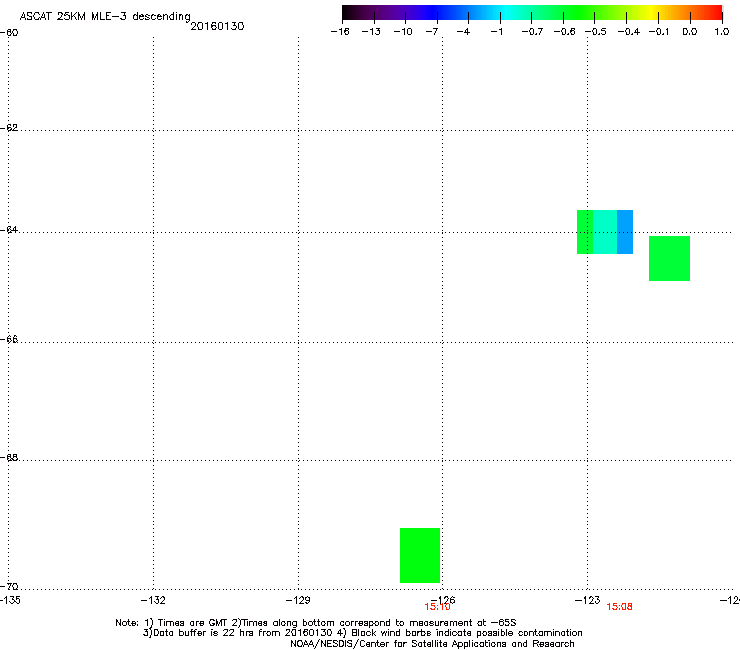Click the '-0.4' color scale label
This screenshot has height=650, width=740.
[x=629, y=32]
